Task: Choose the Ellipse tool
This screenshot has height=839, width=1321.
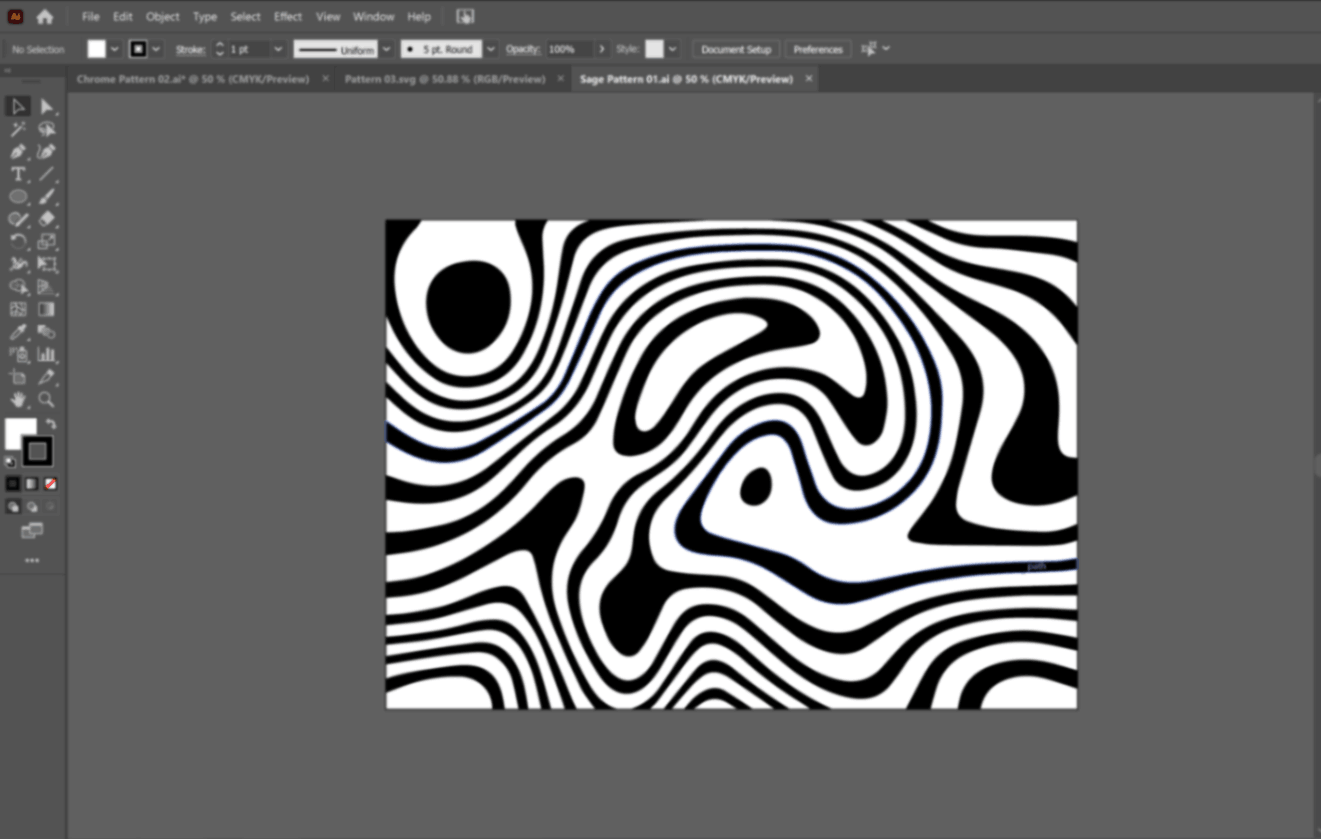Action: coord(18,196)
